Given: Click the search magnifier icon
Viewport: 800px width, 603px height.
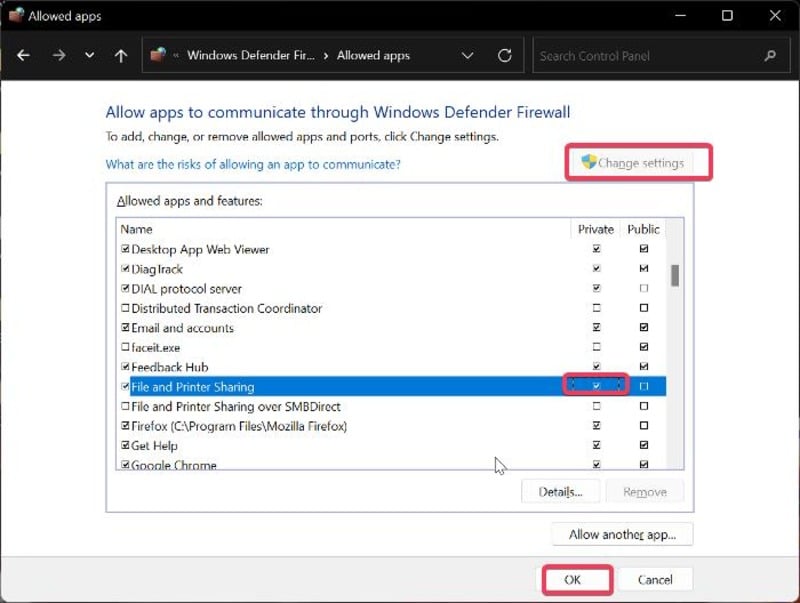Looking at the screenshot, I should click(770, 55).
